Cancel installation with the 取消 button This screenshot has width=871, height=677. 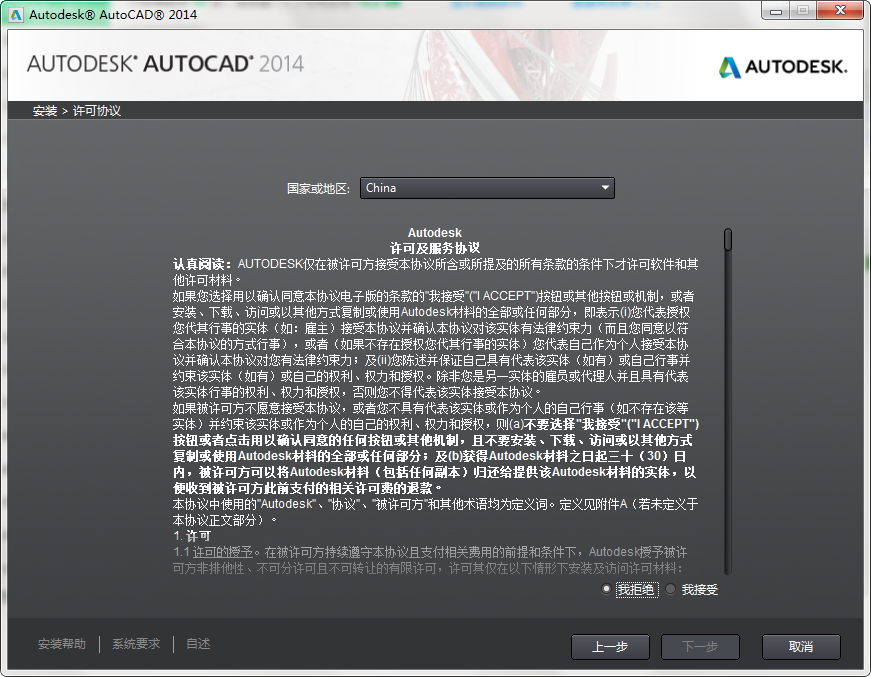[801, 647]
